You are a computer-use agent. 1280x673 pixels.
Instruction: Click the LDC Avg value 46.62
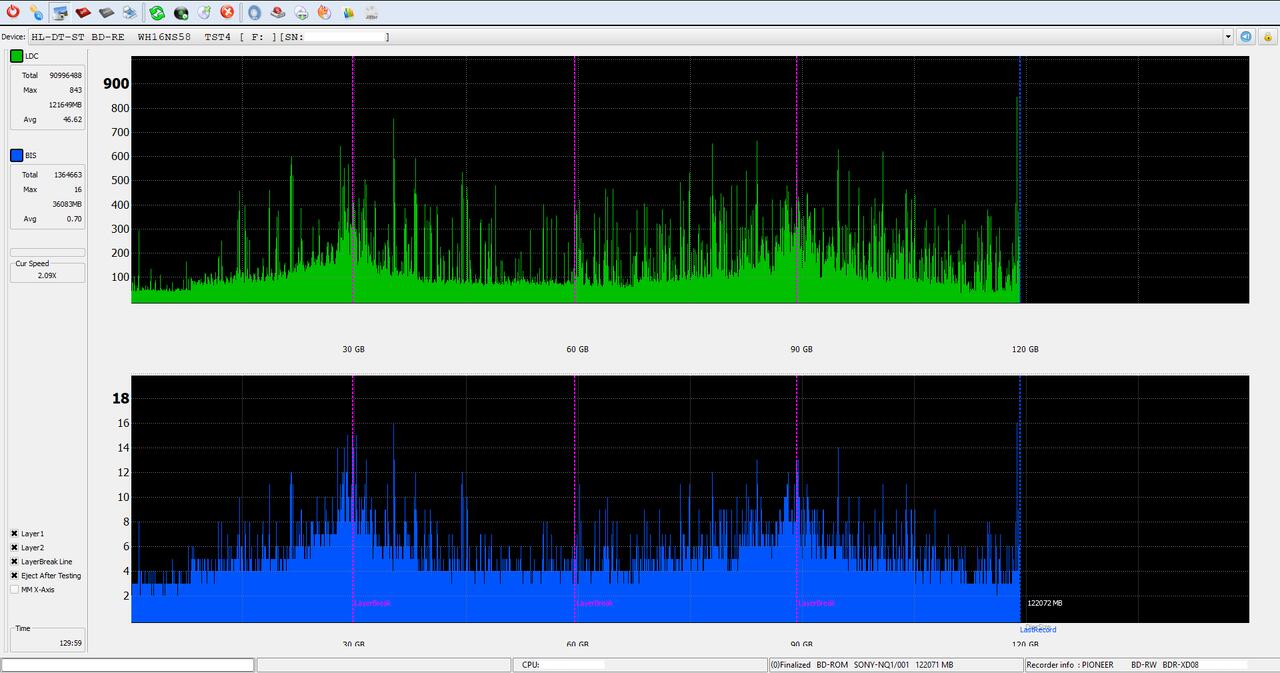click(x=72, y=119)
